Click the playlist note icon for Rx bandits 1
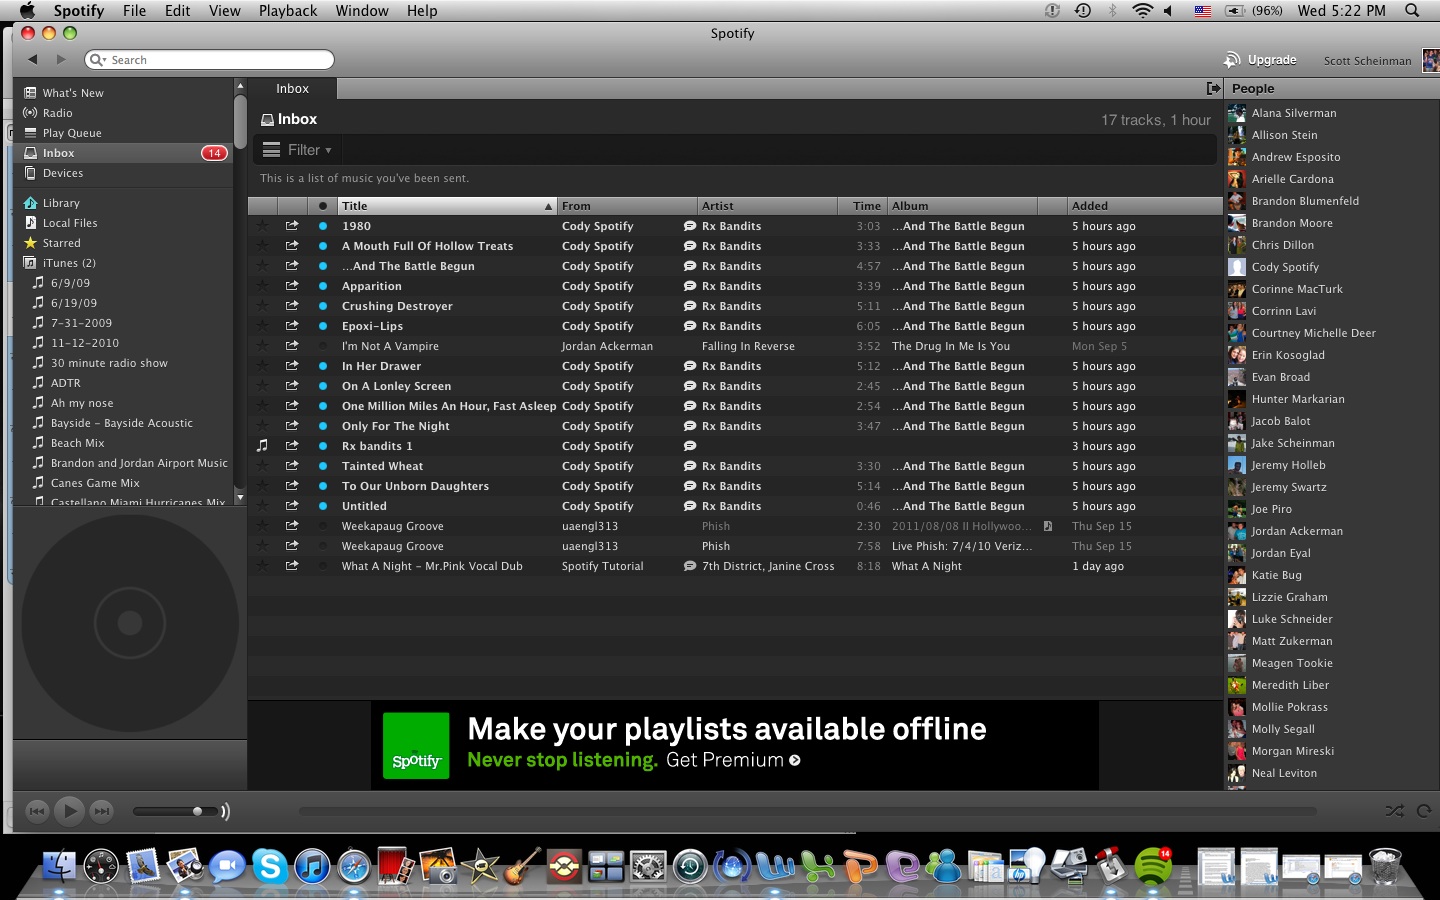Viewport: 1440px width, 900px height. click(x=262, y=446)
